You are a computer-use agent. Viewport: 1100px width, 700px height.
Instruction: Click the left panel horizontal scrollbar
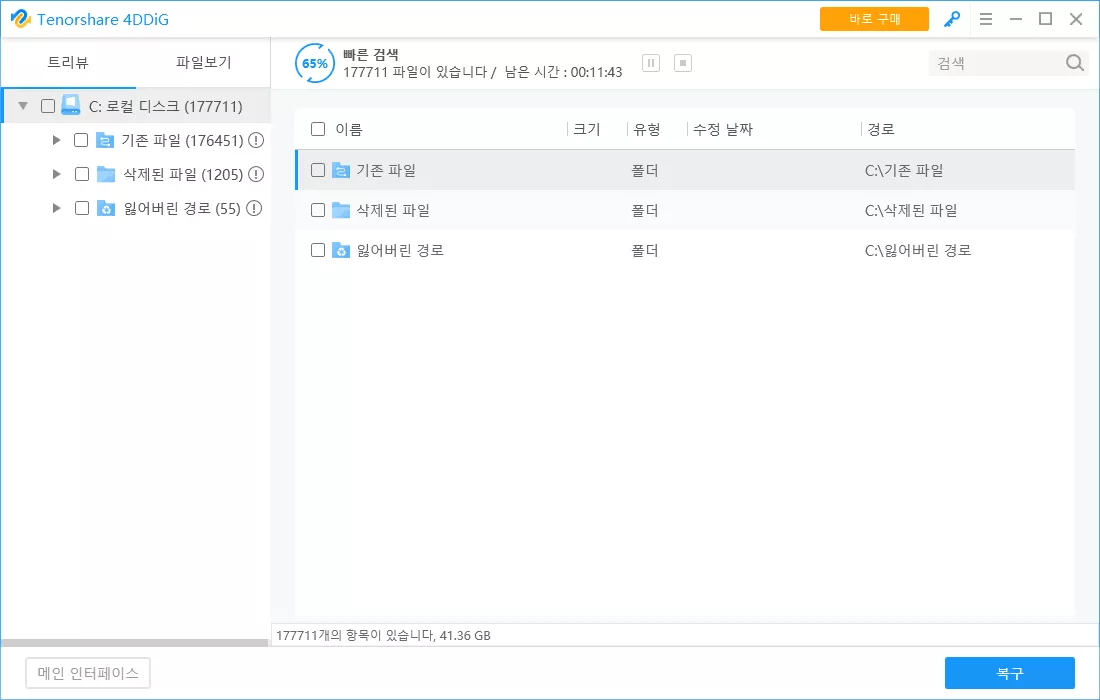point(135,642)
